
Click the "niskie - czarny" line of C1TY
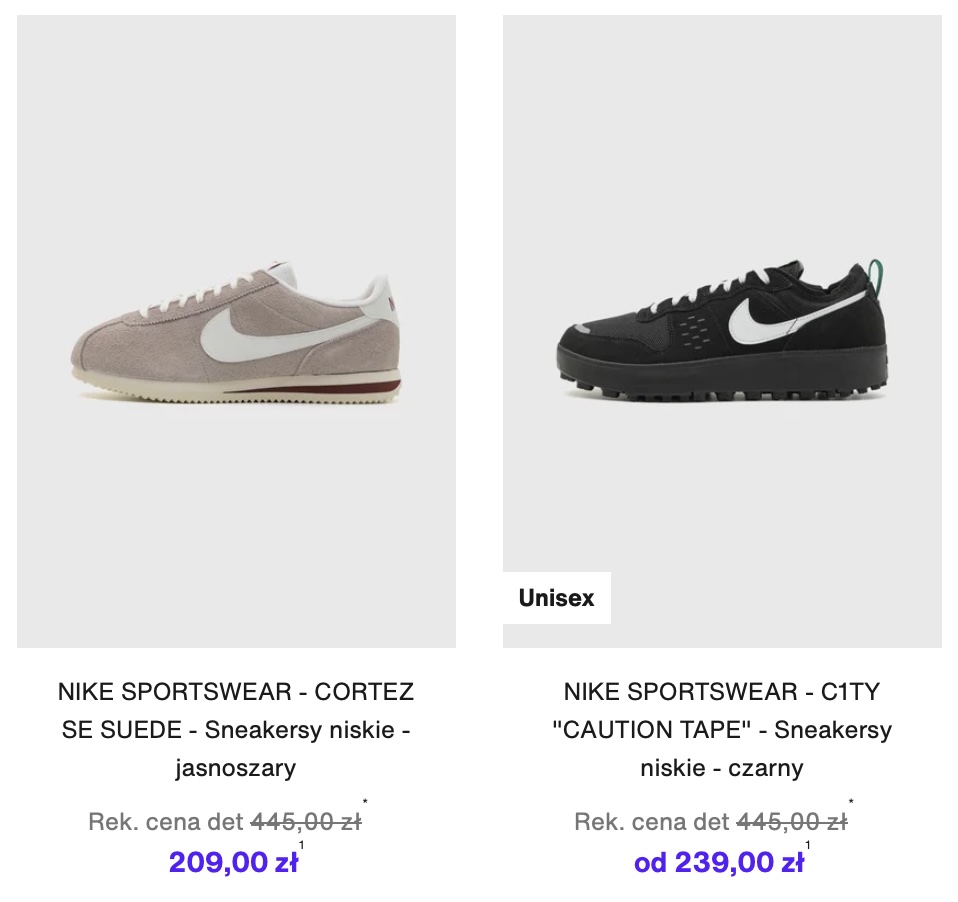(721, 768)
